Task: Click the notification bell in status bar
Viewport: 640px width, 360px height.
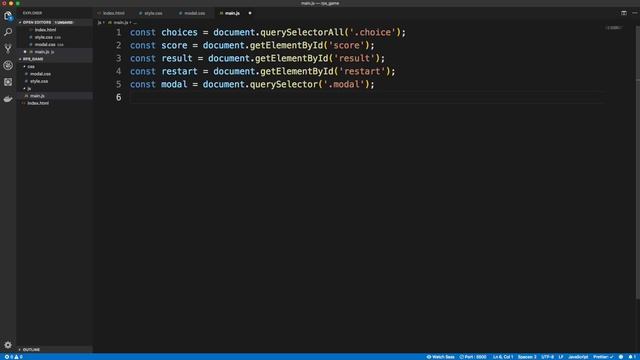Action: coord(632,357)
